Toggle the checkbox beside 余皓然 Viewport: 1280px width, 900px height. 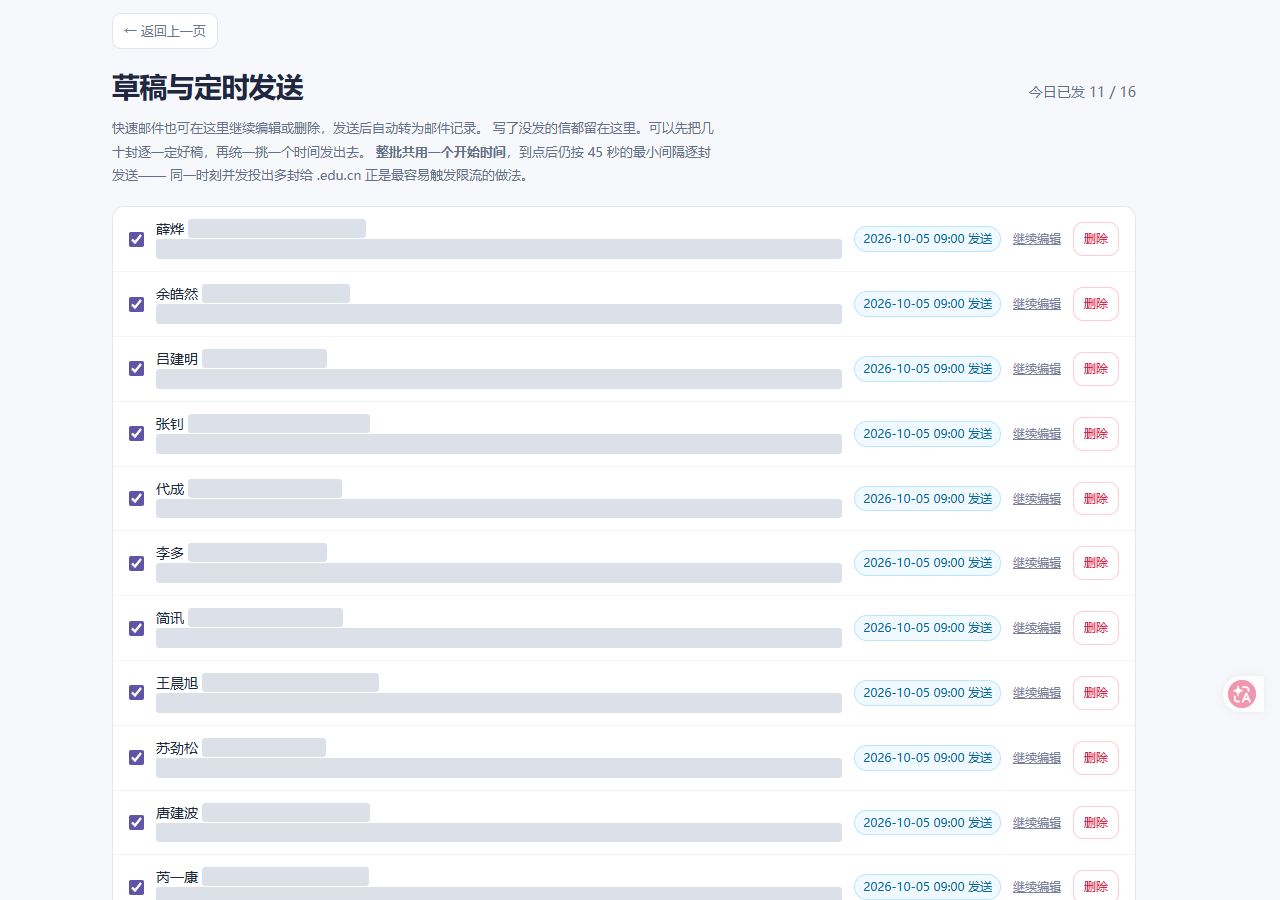point(137,304)
